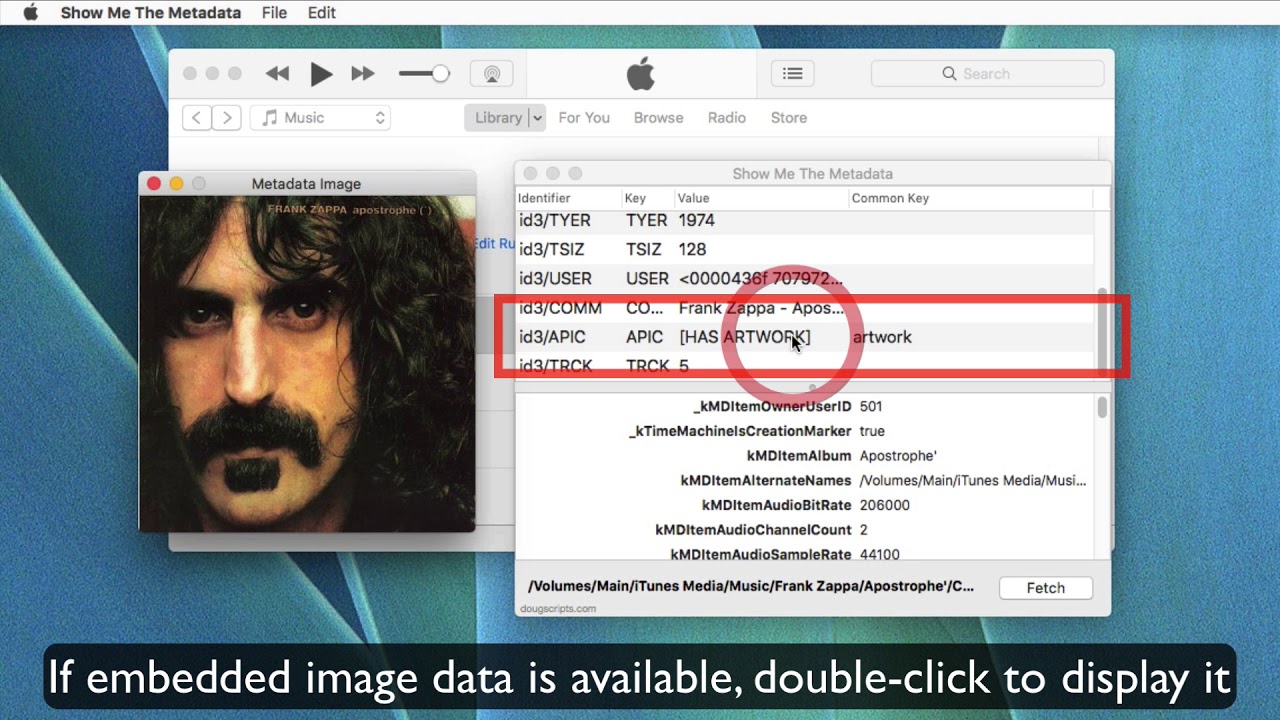The image size is (1280, 720).
Task: Click the file path at window bottom
Action: coord(751,587)
